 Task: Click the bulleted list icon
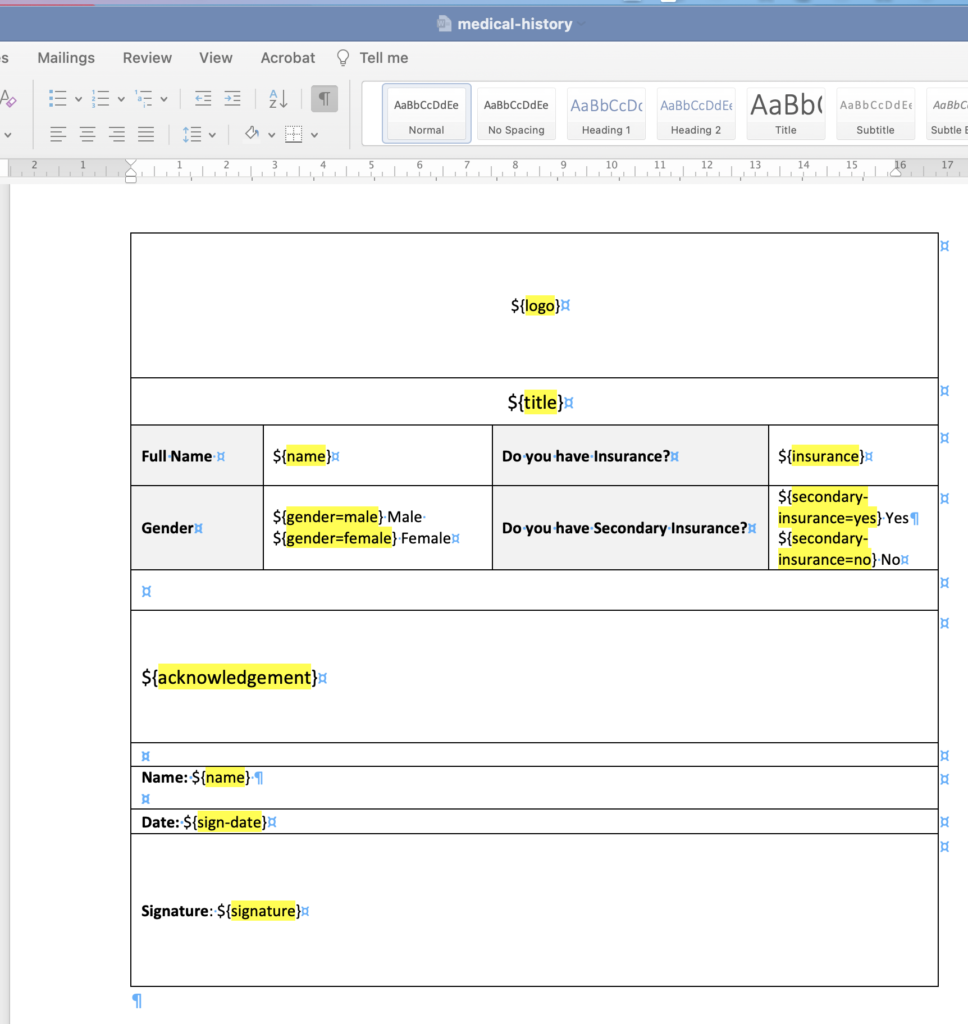point(58,98)
